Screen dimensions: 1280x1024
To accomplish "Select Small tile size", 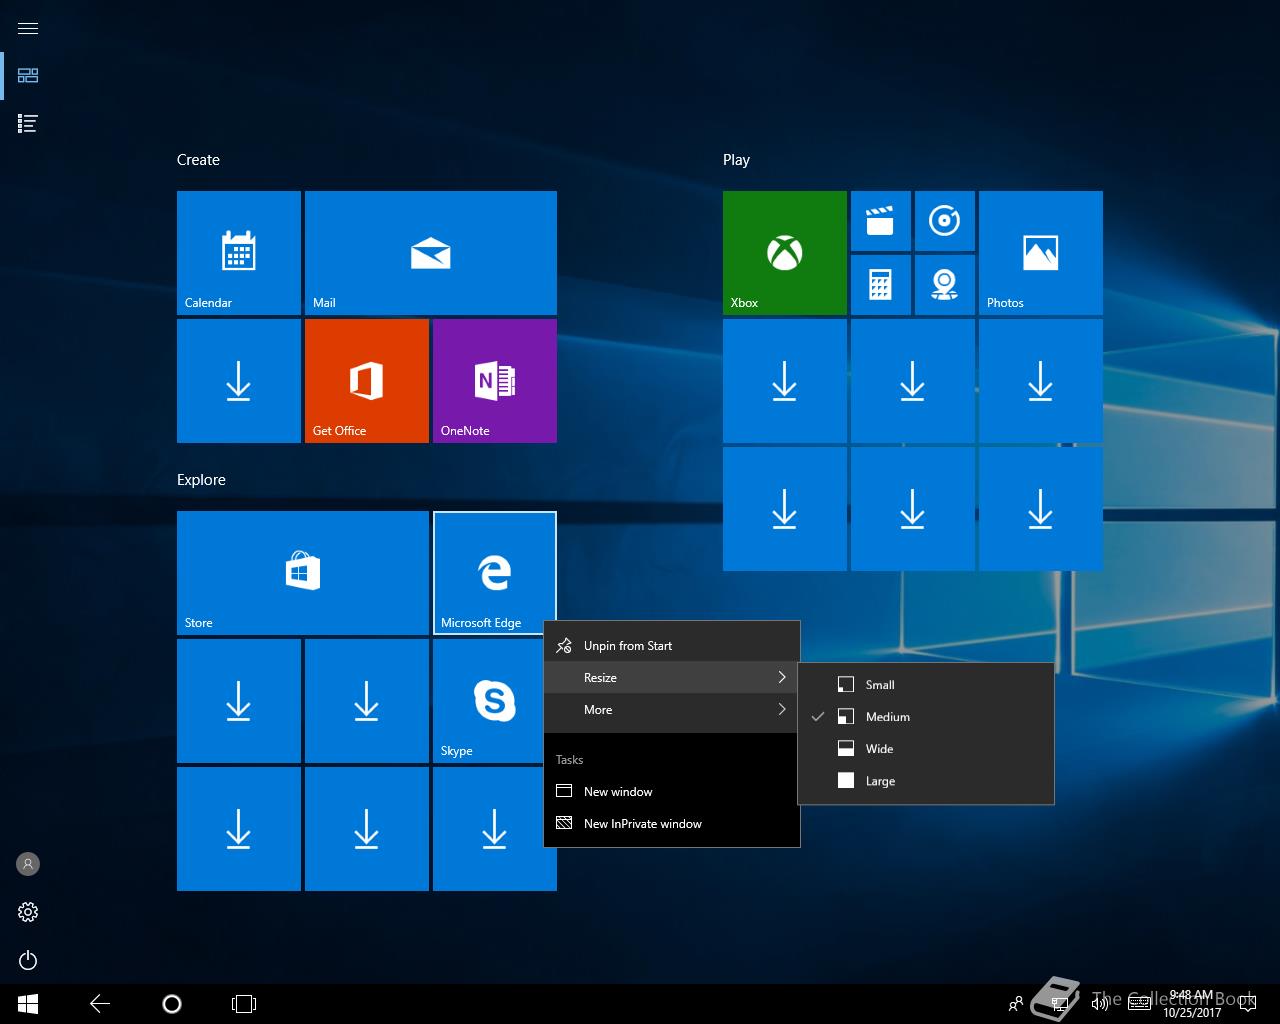I will tap(926, 685).
